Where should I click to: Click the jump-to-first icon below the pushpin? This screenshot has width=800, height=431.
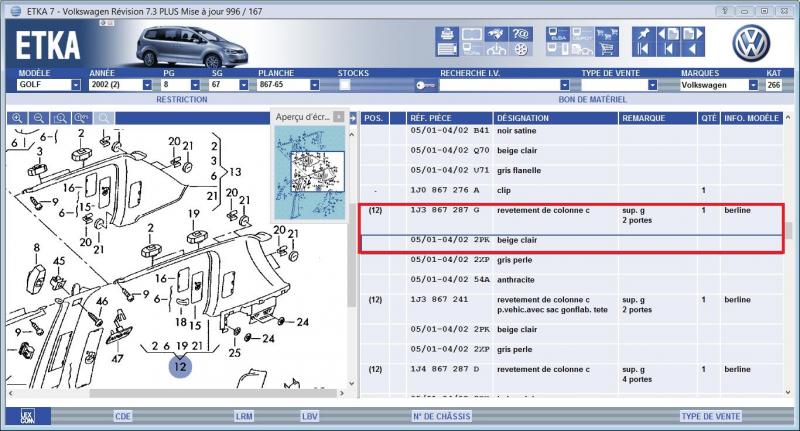click(x=643, y=49)
